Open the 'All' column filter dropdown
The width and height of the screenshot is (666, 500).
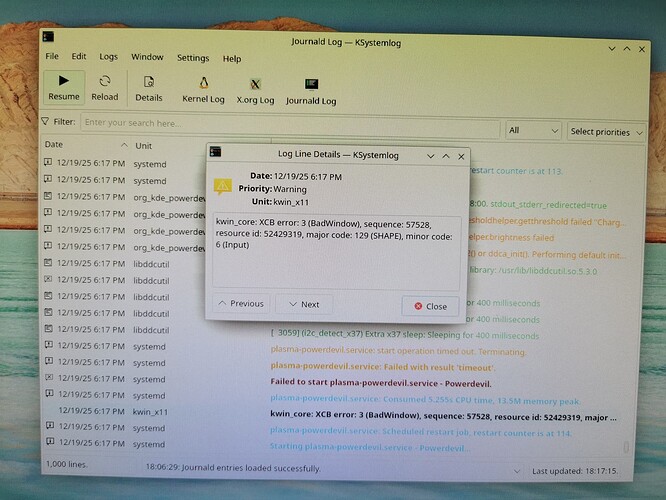(532, 130)
